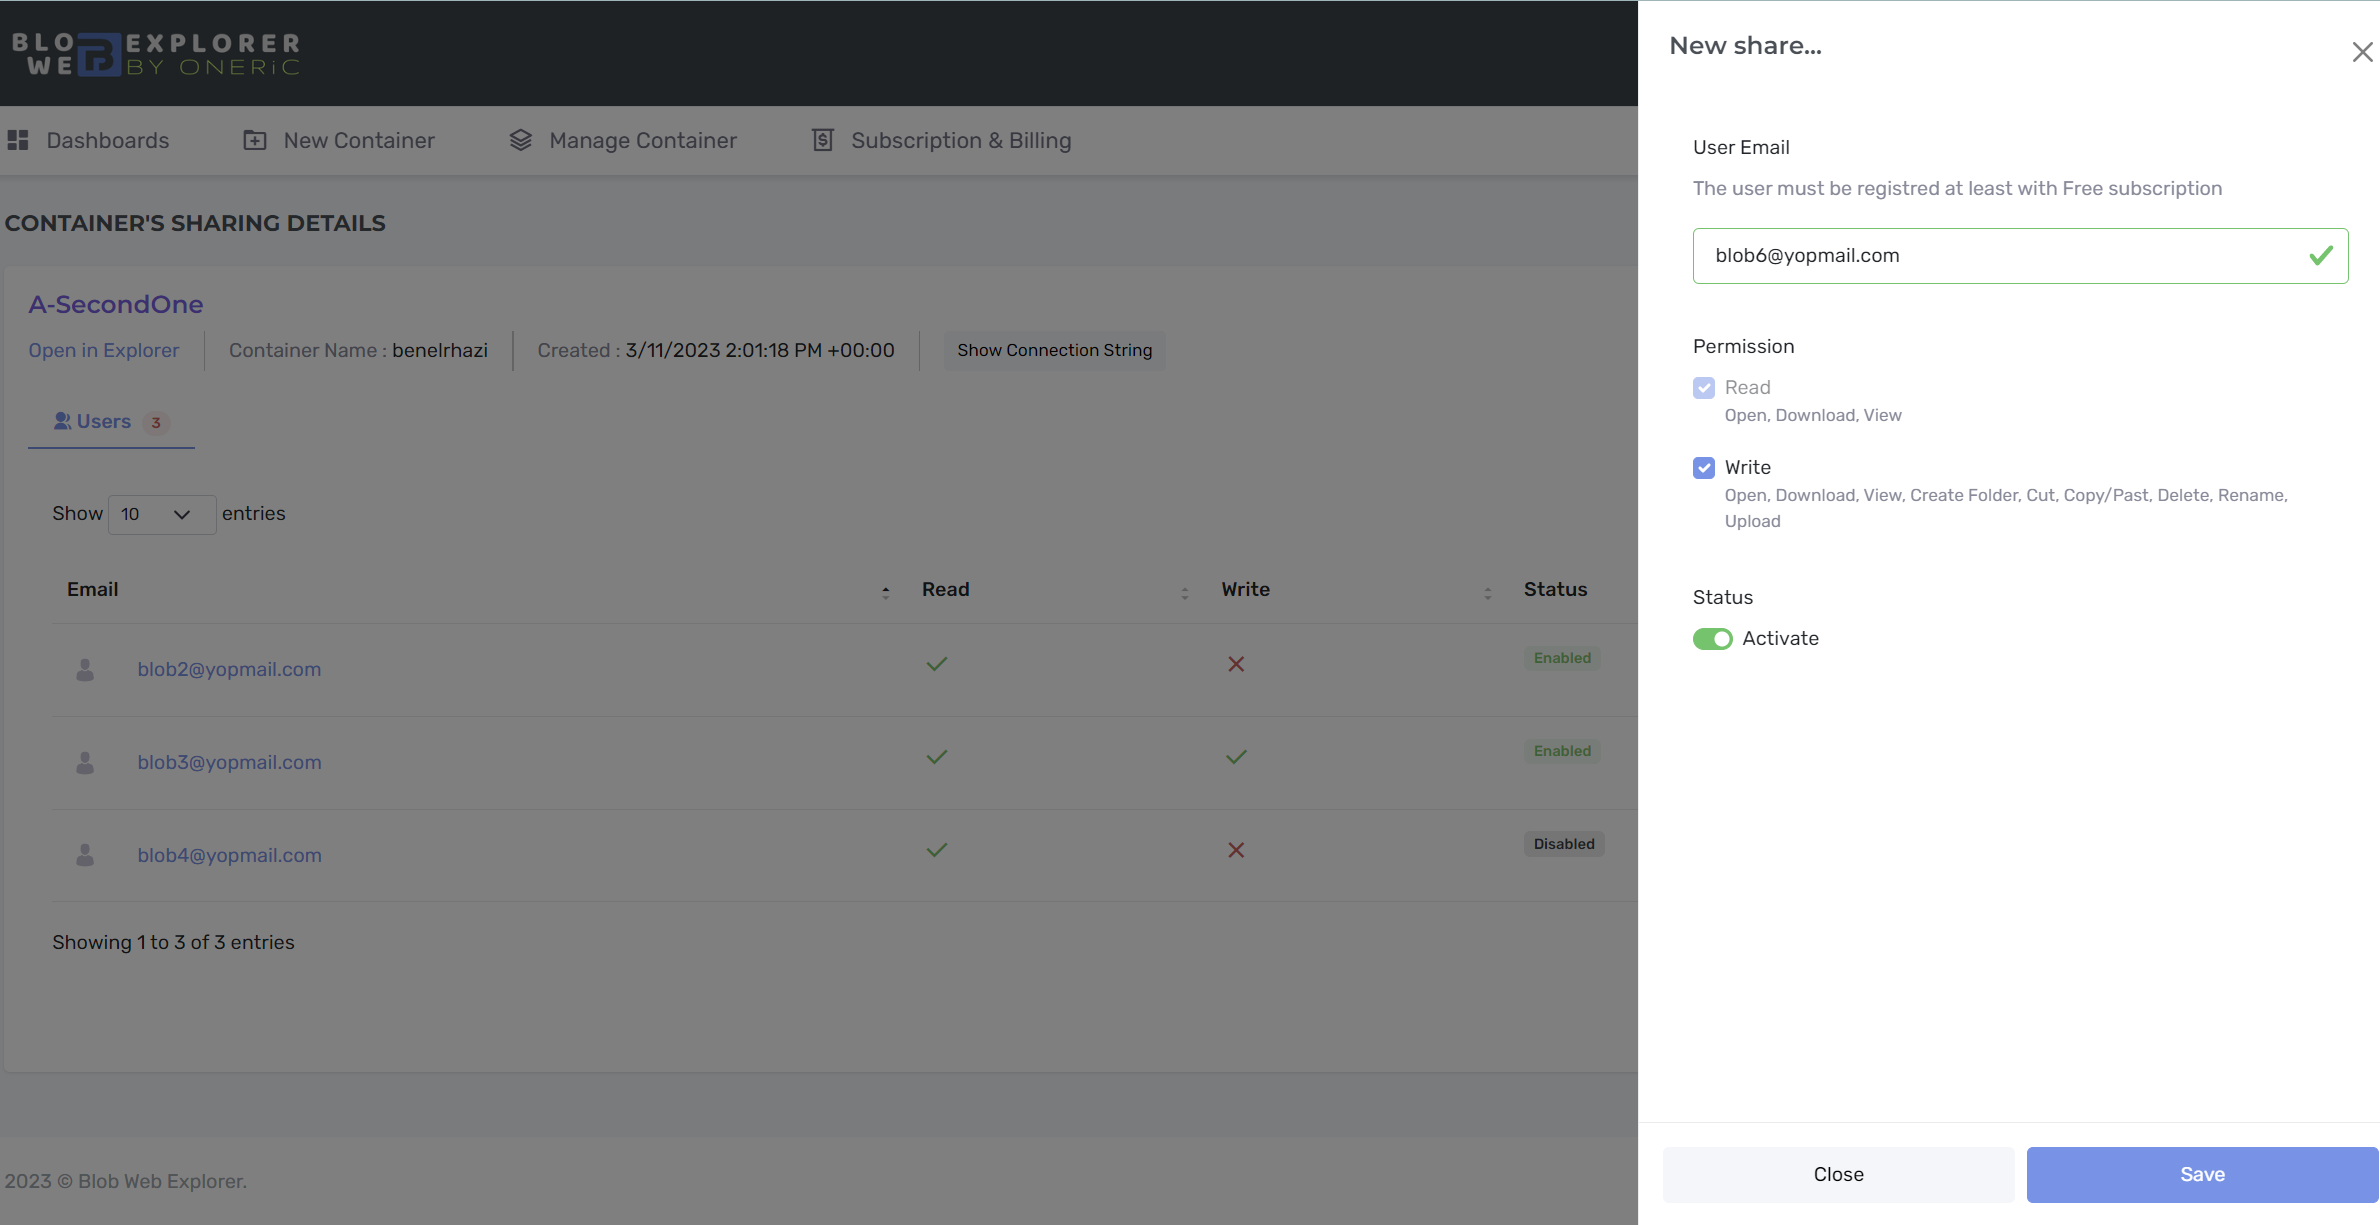Sort table by Email column arrow
The image size is (2380, 1225).
coord(885,592)
